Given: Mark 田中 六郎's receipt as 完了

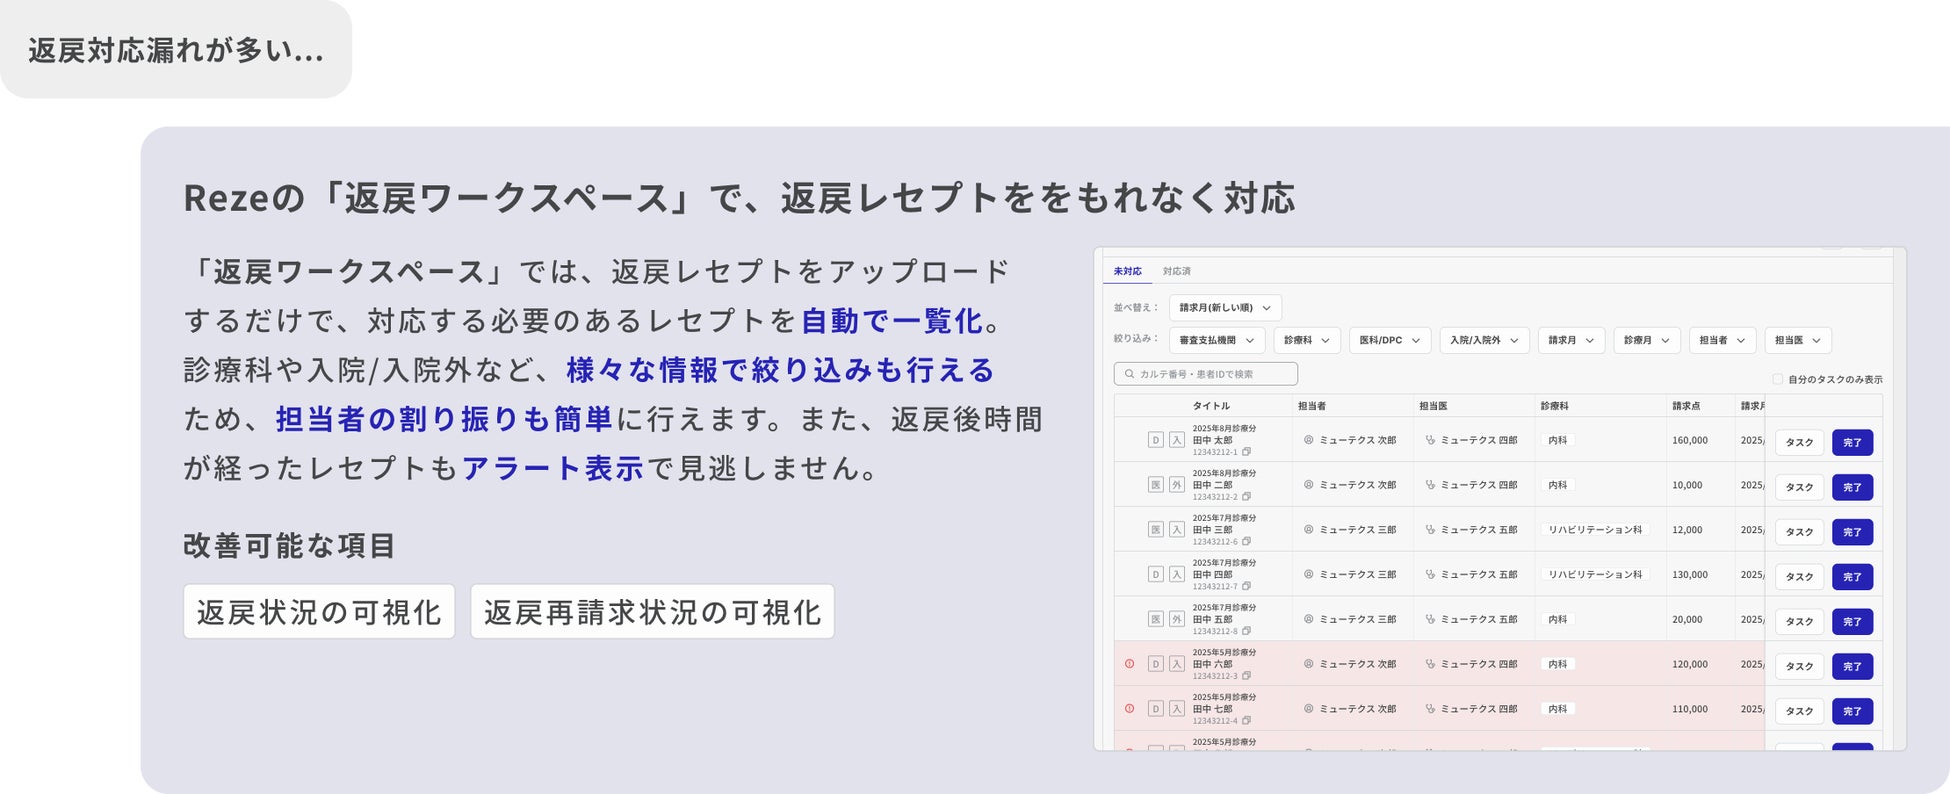Looking at the screenshot, I should 1852,667.
